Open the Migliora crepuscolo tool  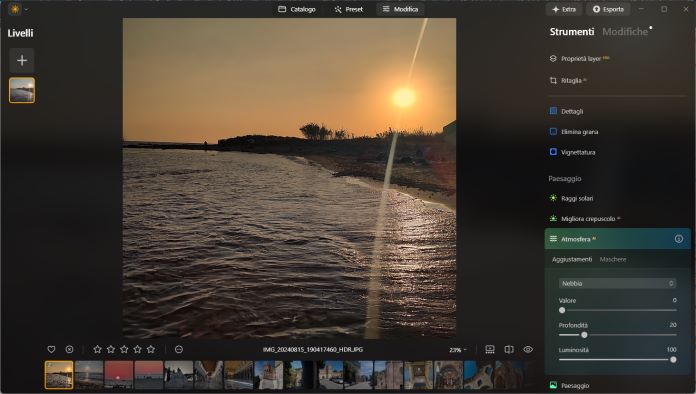[x=585, y=219]
